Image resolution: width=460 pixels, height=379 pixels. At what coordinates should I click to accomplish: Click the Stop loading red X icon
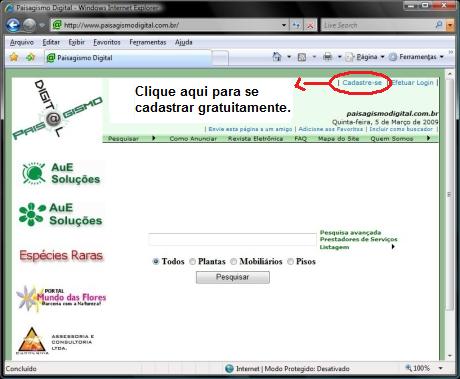coord(310,25)
